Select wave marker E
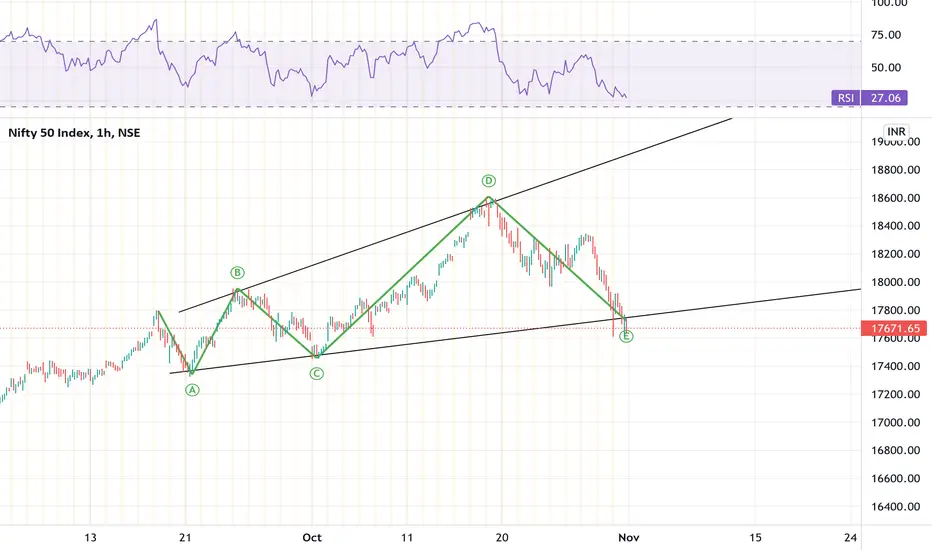Image resolution: width=932 pixels, height=550 pixels. coord(626,337)
